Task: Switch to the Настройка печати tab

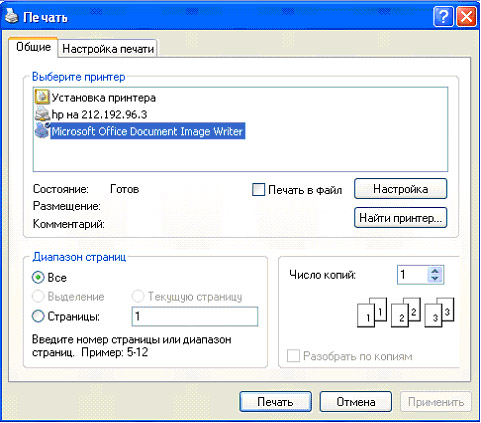Action: pyautogui.click(x=108, y=49)
